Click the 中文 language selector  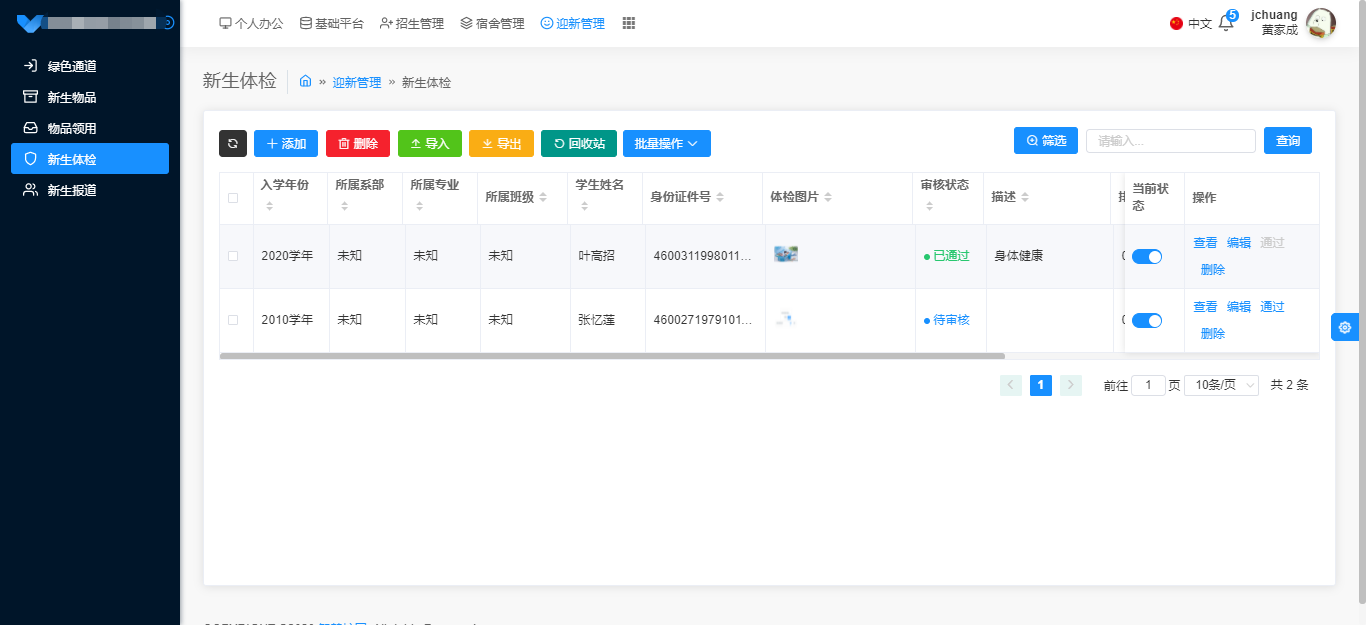tap(1200, 23)
